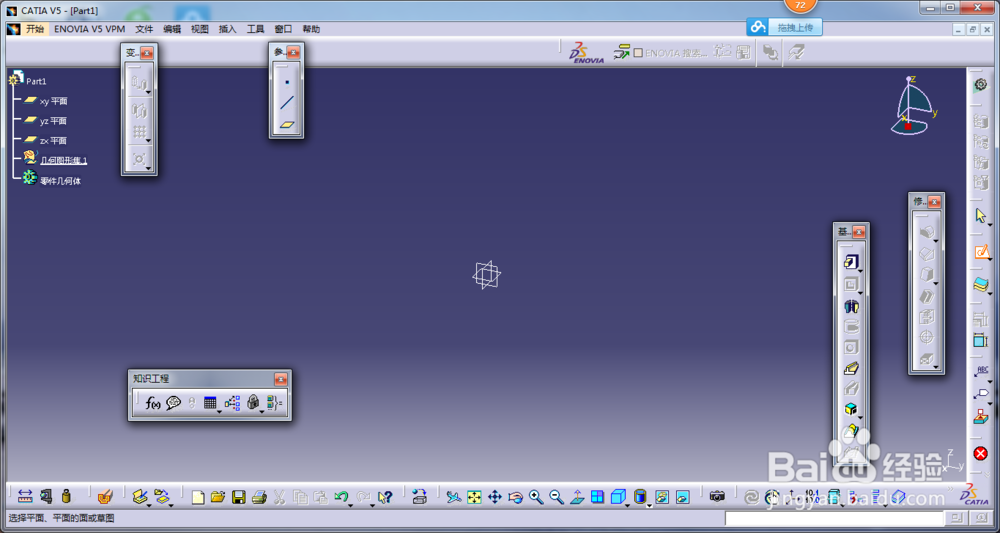Click the Pad tool in sketch-based features
Image resolution: width=1000 pixels, height=533 pixels.
[x=851, y=261]
